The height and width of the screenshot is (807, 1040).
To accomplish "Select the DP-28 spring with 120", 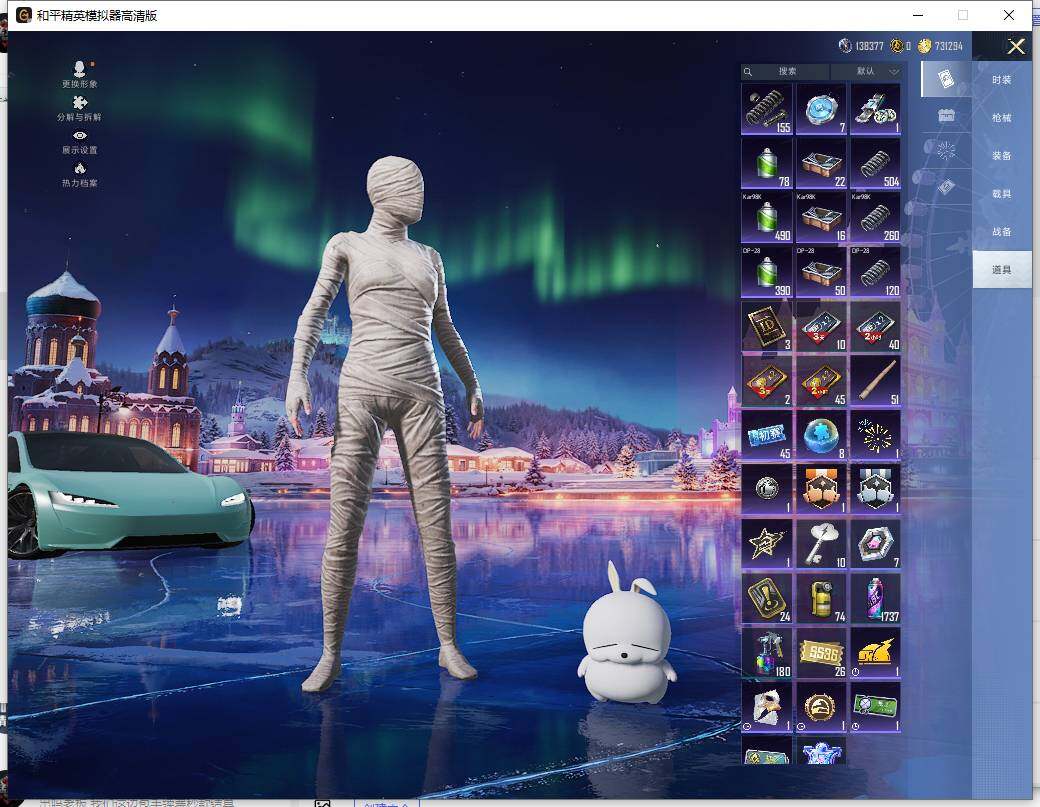I will point(876,272).
